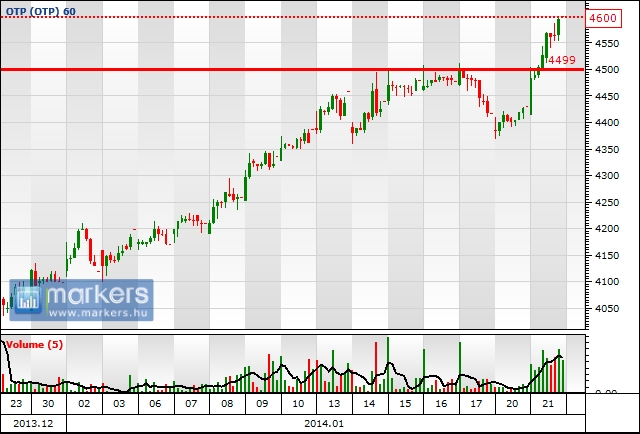Viewport: 640px width, 434px height.
Task: Click the red horizontal resistance line
Action: point(293,69)
